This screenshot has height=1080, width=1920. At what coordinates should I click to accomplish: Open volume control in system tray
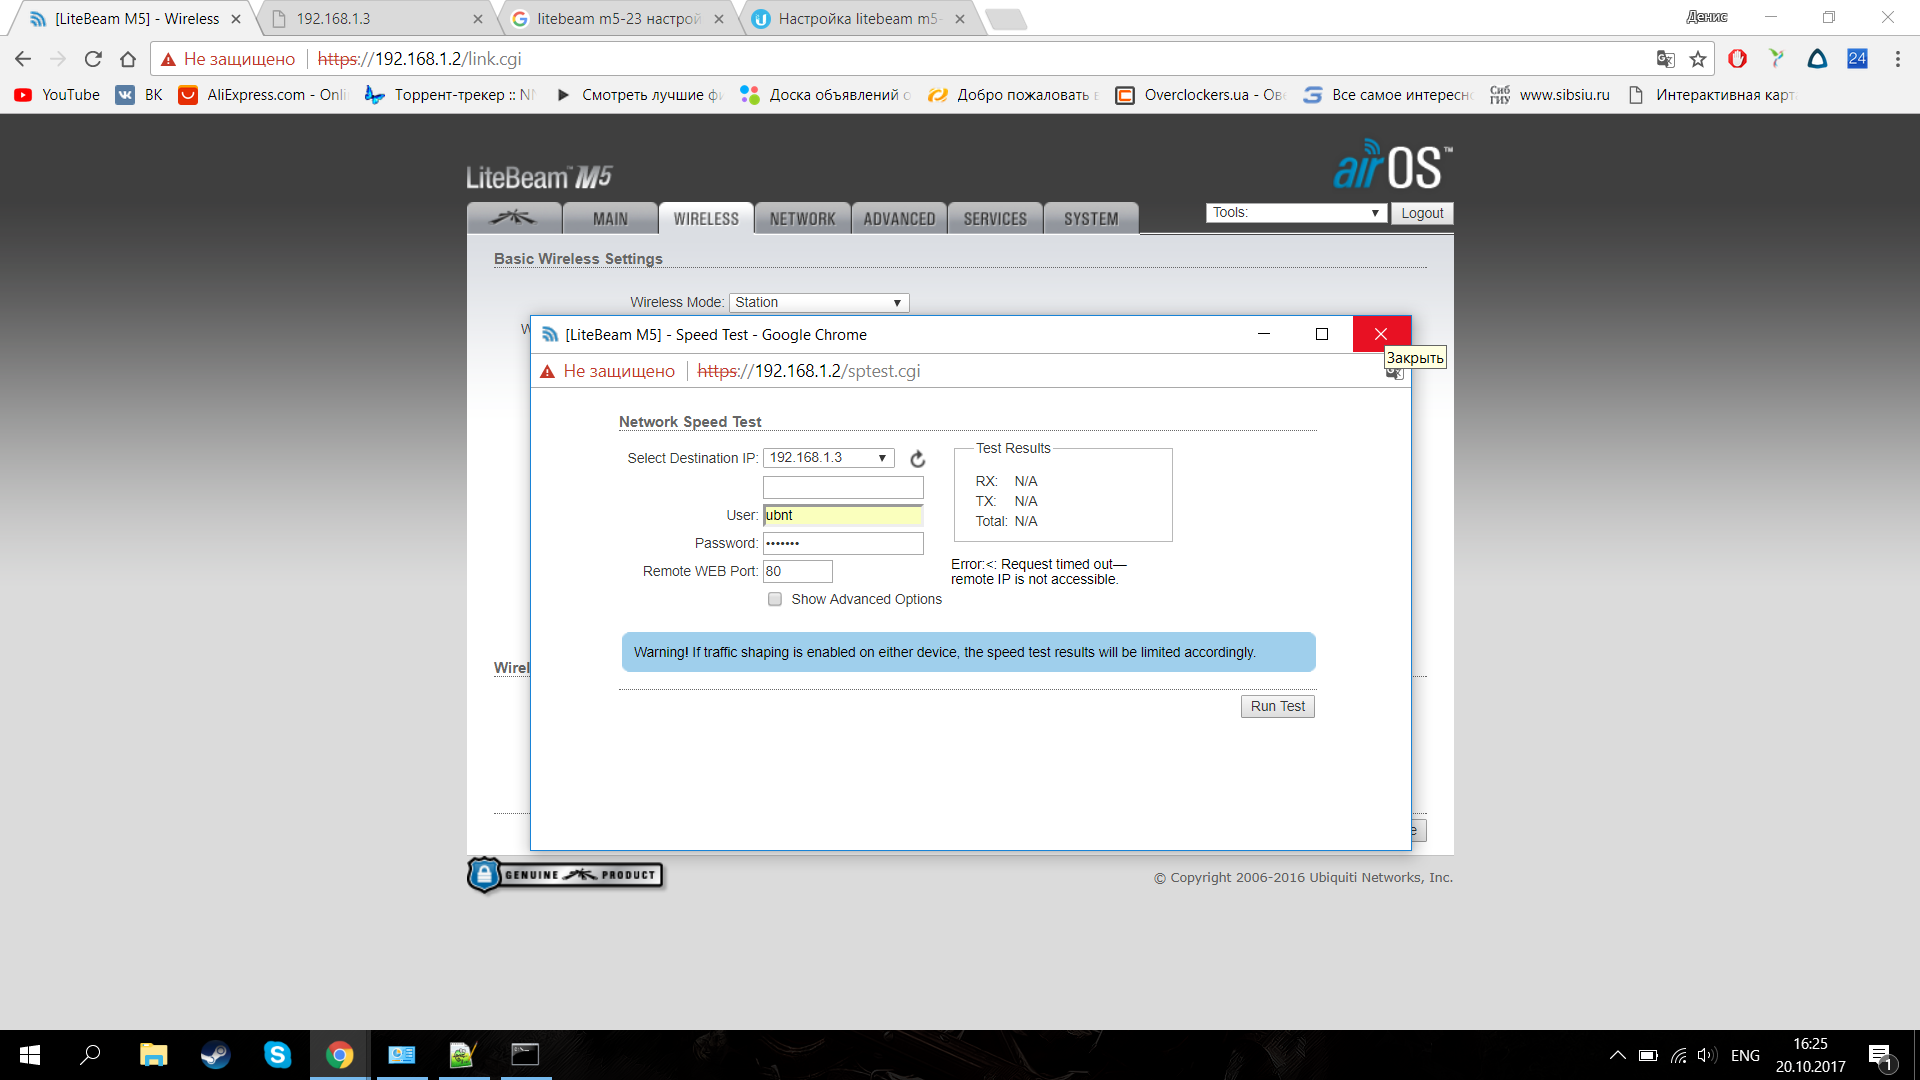[1706, 1055]
